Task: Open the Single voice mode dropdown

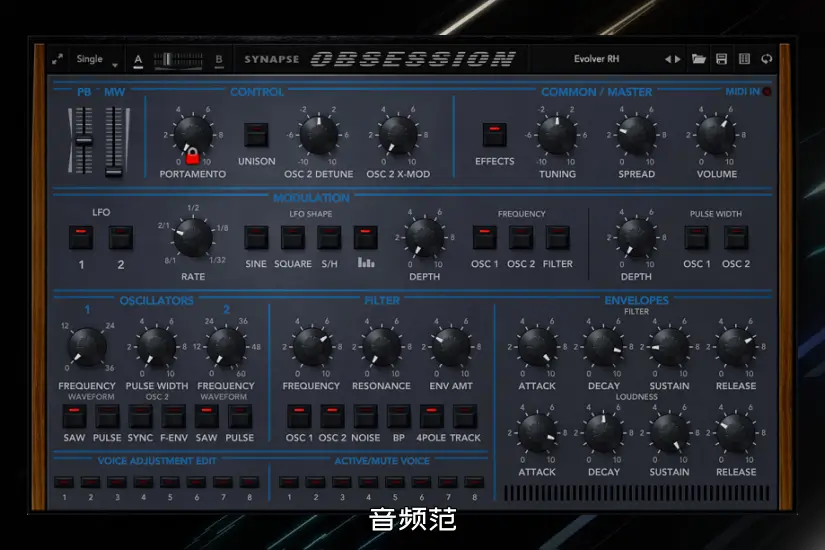Action: coord(97,59)
